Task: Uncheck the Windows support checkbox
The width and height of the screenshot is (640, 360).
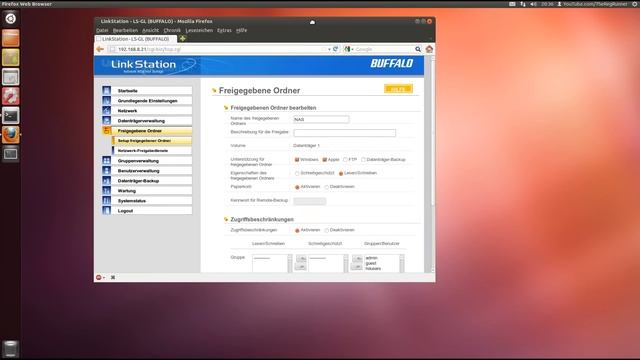Action: [x=297, y=160]
